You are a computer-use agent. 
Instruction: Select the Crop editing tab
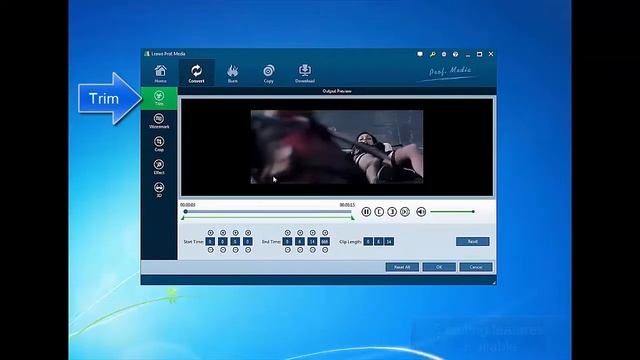click(159, 144)
